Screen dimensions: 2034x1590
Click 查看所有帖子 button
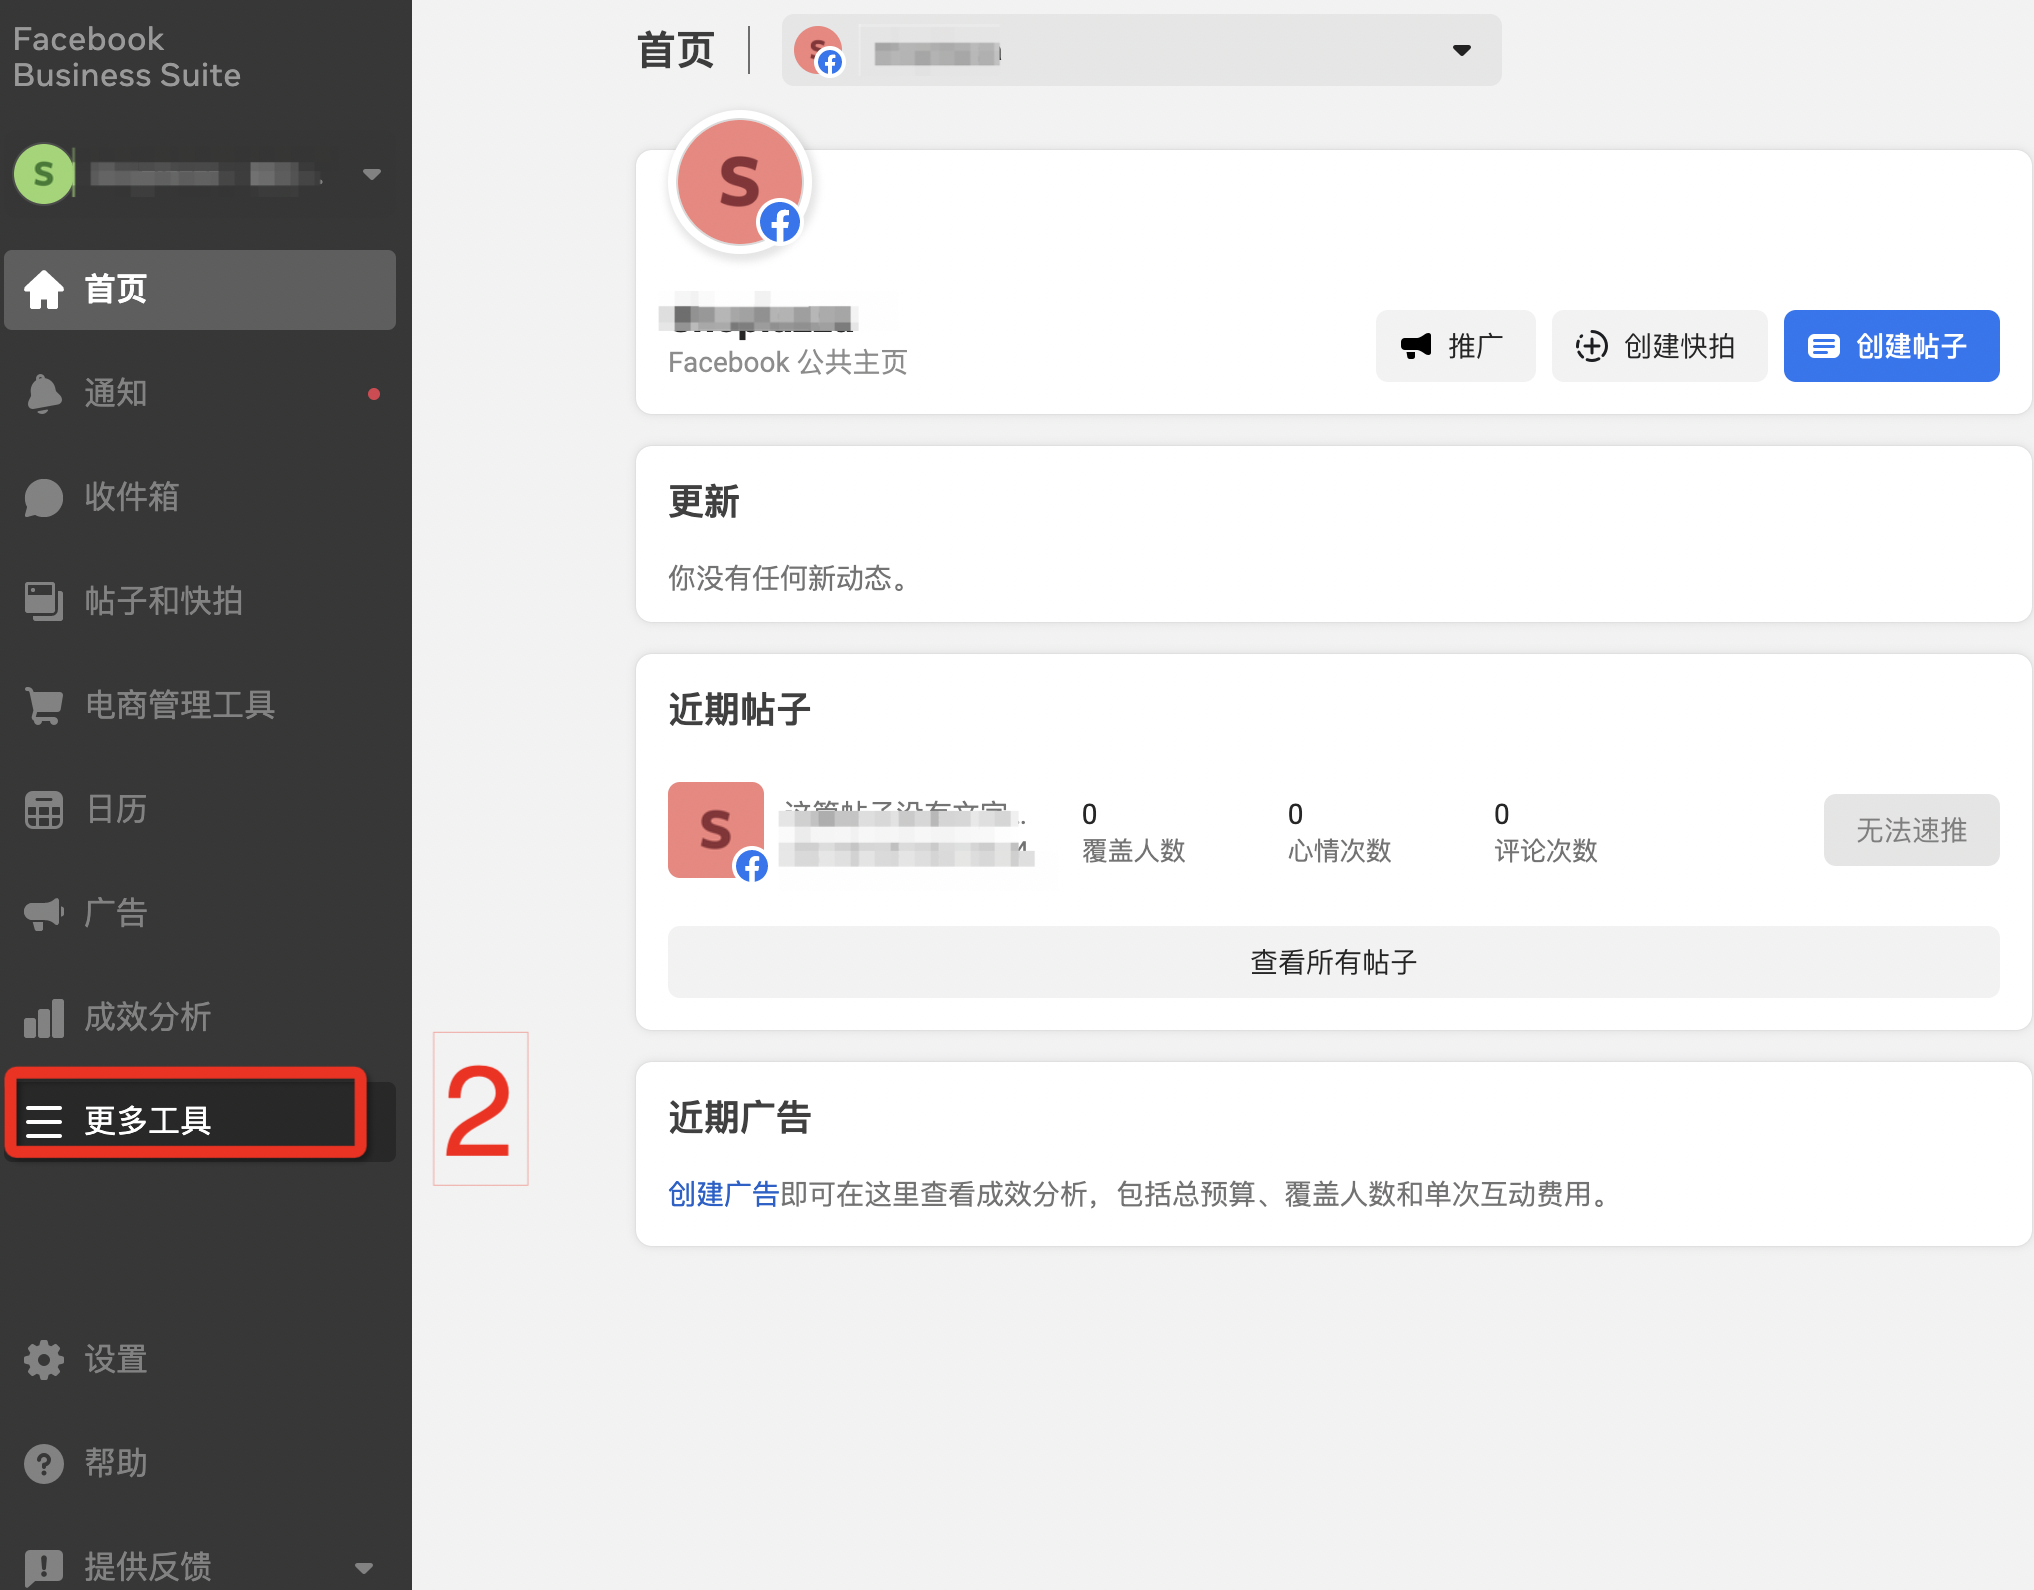click(x=1334, y=962)
